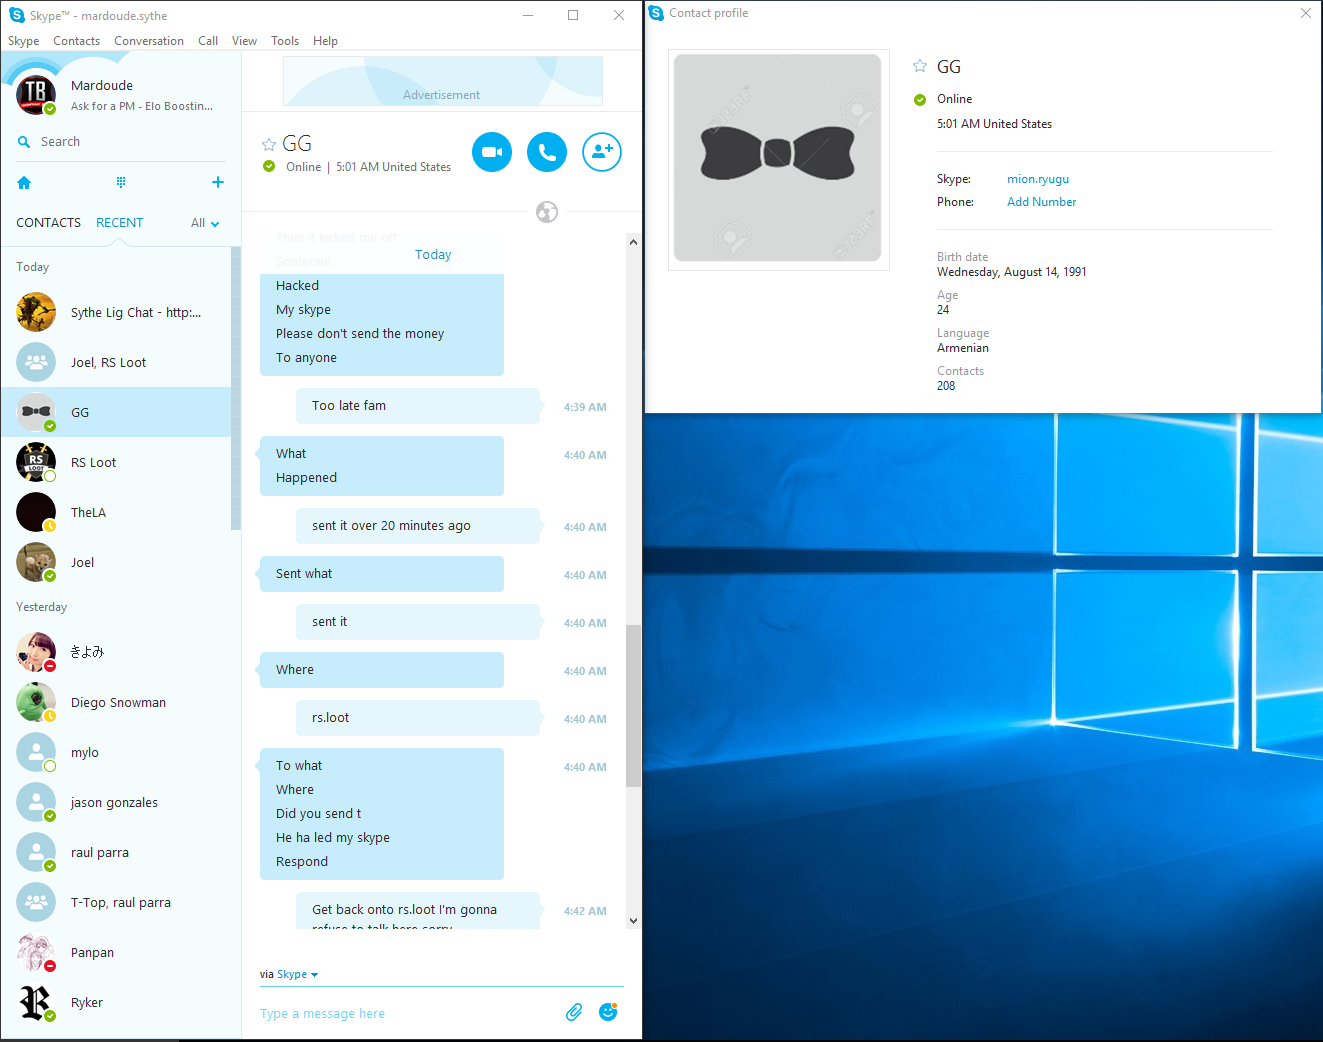The width and height of the screenshot is (1323, 1042).
Task: Click the mion.ryugu Skype name link
Action: [x=1038, y=179]
